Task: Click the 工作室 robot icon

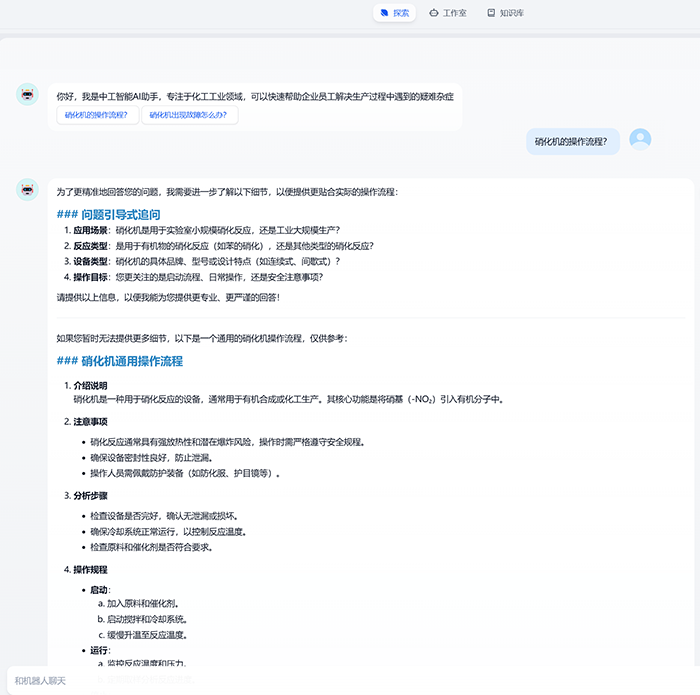Action: point(433,14)
